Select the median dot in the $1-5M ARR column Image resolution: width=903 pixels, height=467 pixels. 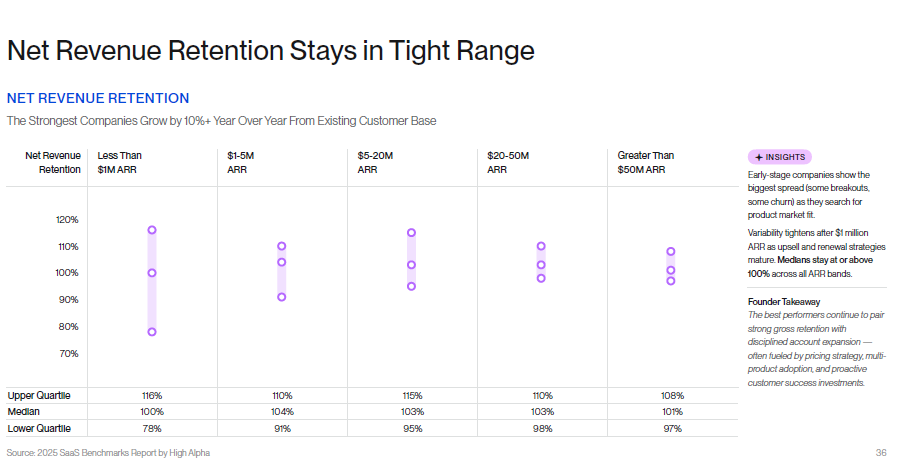(282, 262)
